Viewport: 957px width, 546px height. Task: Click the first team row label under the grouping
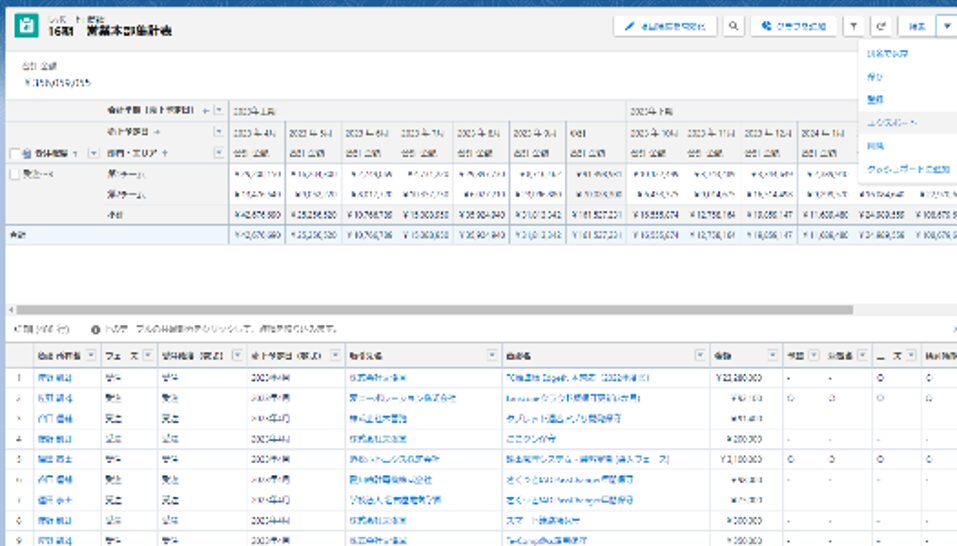[126, 174]
